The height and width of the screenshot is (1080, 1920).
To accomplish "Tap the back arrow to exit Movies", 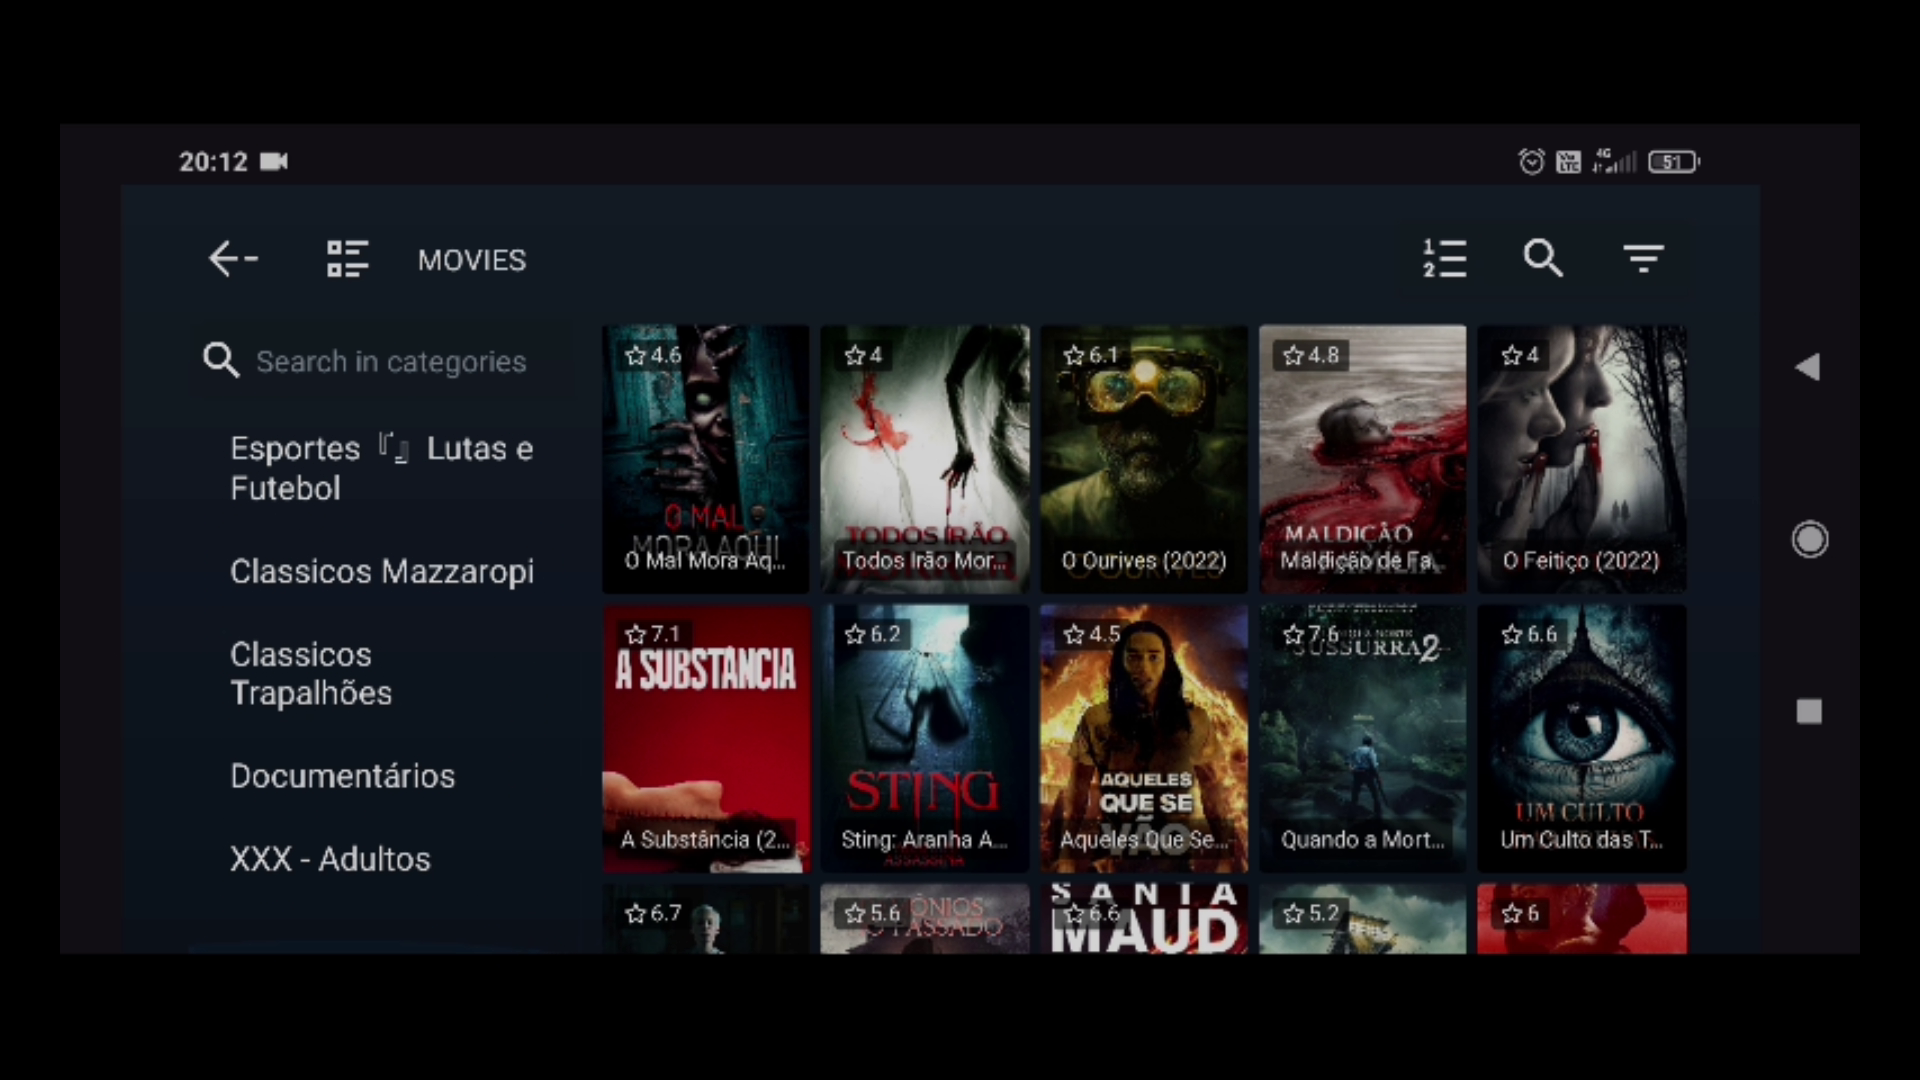I will 232,259.
